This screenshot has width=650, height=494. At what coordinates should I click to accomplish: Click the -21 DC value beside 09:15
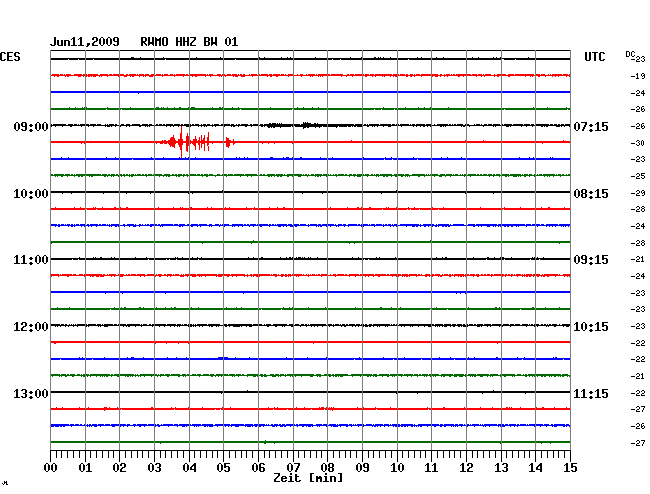click(x=638, y=259)
